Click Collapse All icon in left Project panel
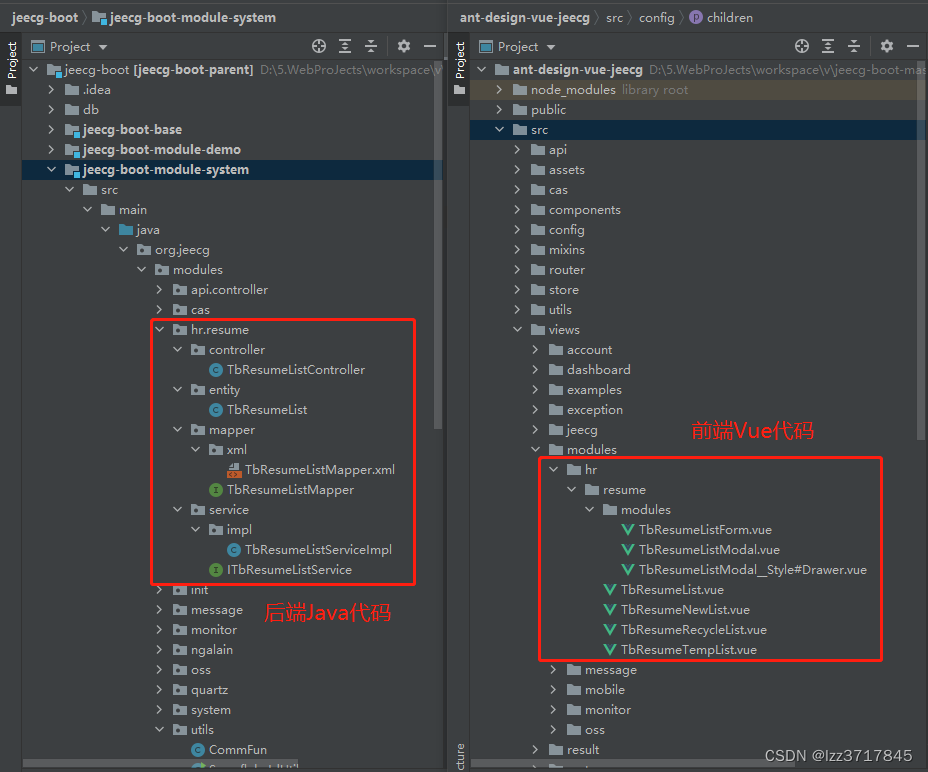928x772 pixels. point(371,46)
